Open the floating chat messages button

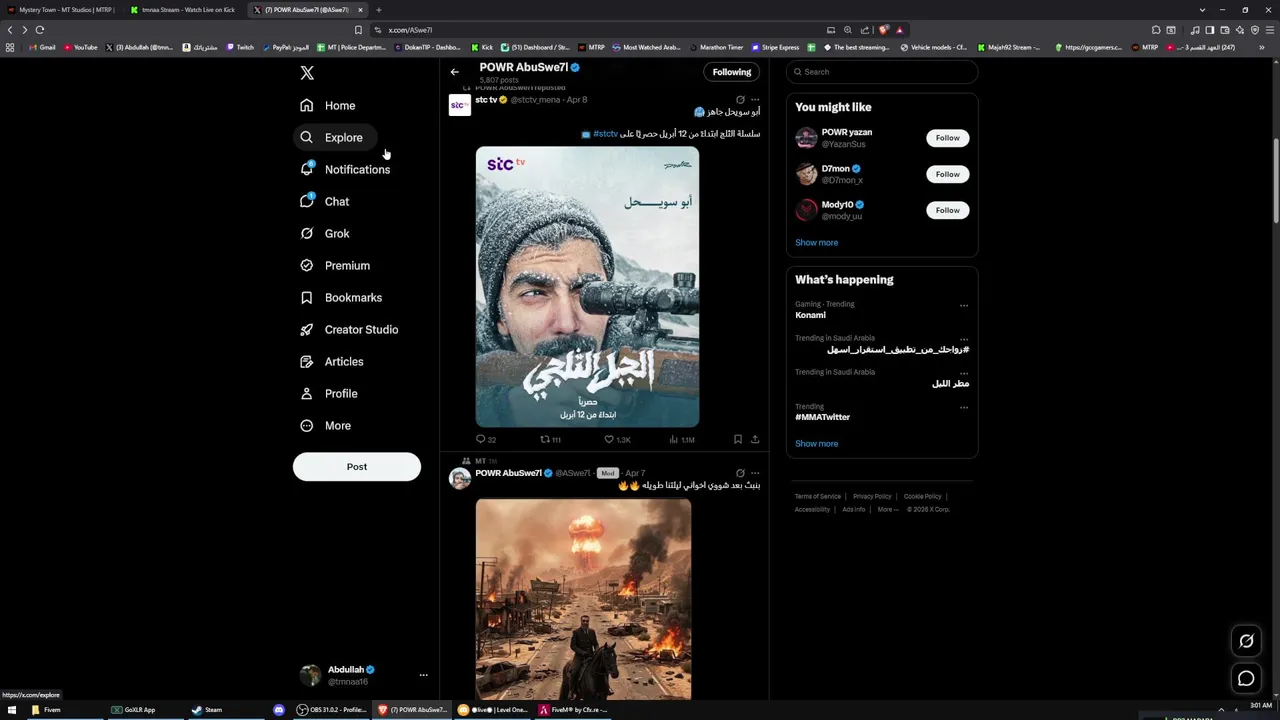click(1246, 679)
